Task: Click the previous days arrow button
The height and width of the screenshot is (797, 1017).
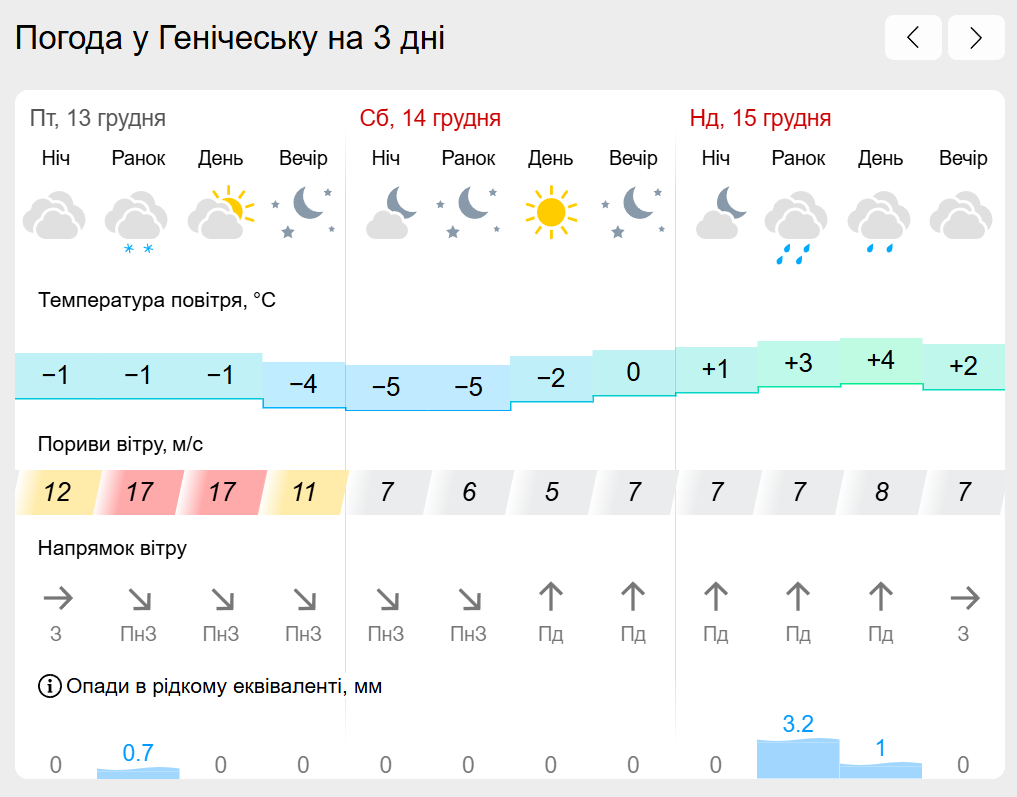Action: pyautogui.click(x=913, y=38)
